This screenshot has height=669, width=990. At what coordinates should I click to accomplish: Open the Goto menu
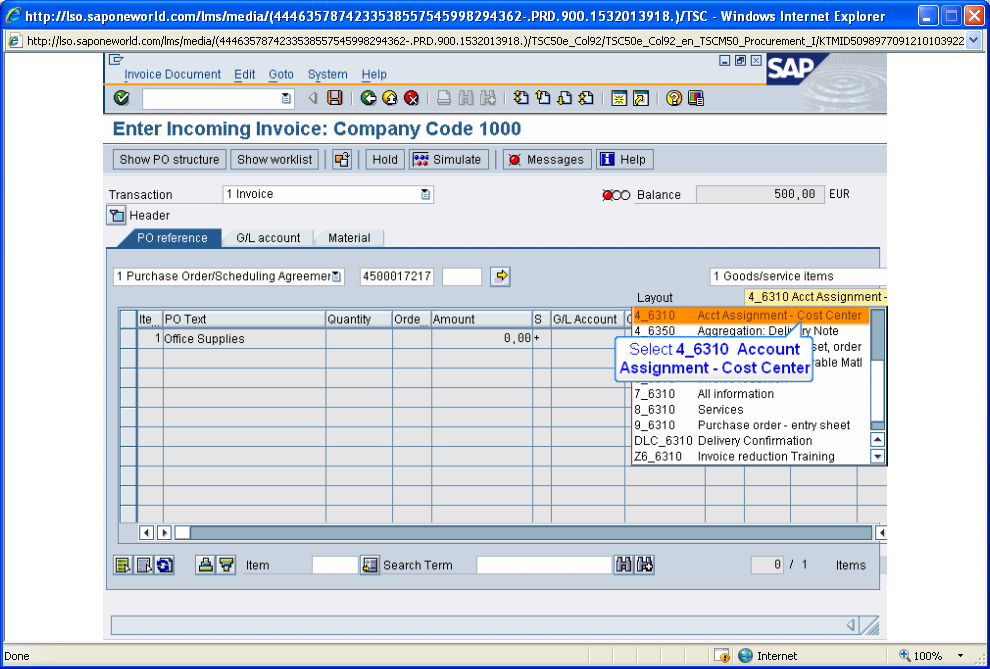(x=281, y=74)
